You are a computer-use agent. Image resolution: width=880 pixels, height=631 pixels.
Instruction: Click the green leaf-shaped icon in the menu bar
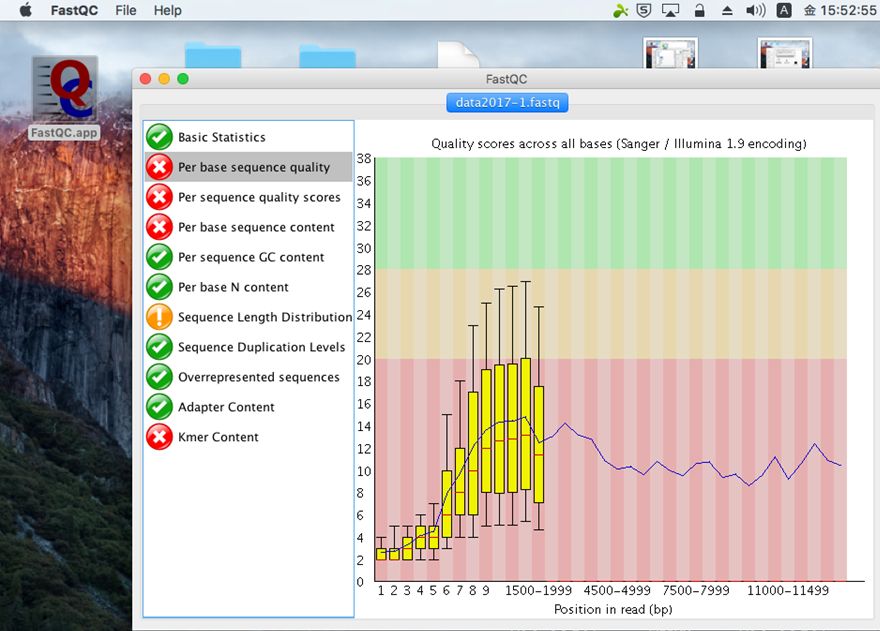pyautogui.click(x=620, y=10)
